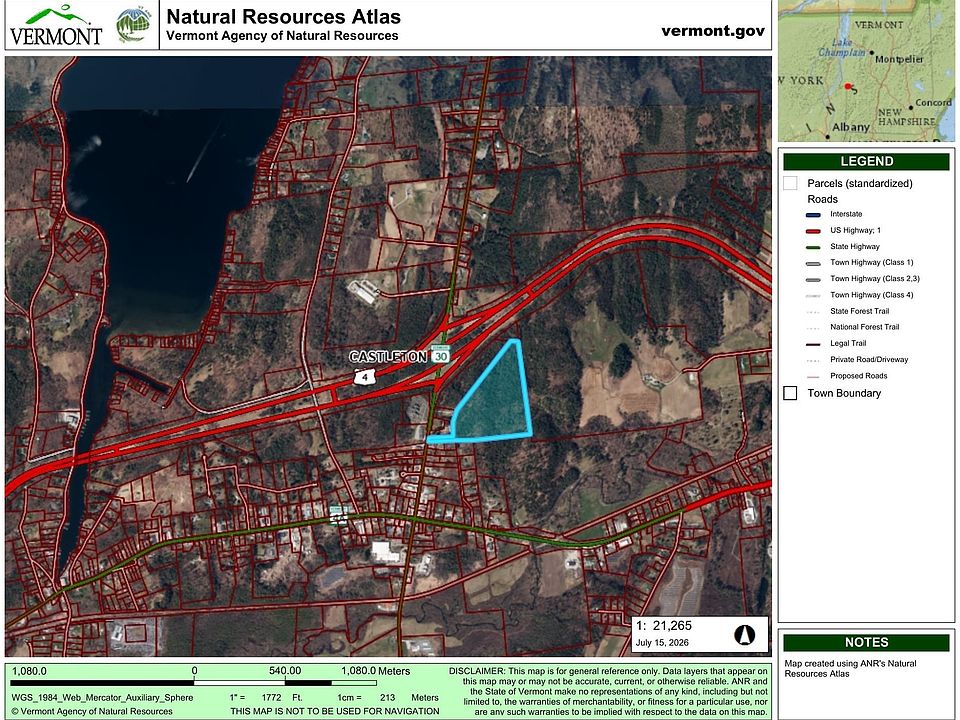Image resolution: width=960 pixels, height=720 pixels.
Task: Click the "Natural Resources Atlas" title
Action: point(283,17)
